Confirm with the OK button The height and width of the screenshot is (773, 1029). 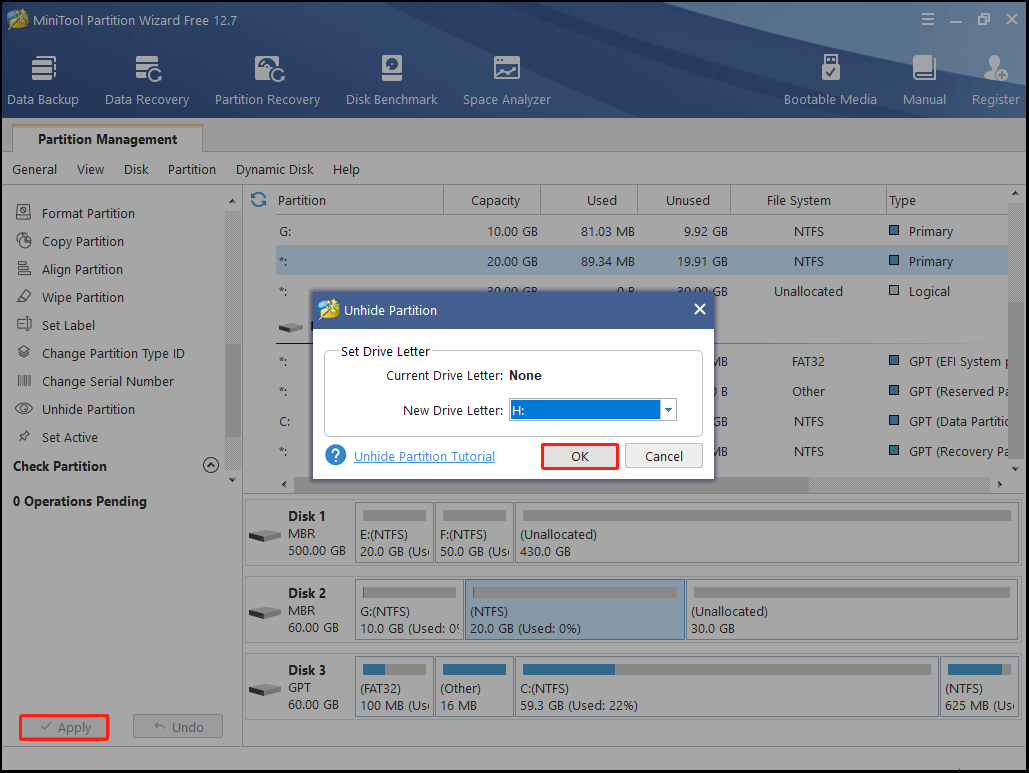point(579,456)
